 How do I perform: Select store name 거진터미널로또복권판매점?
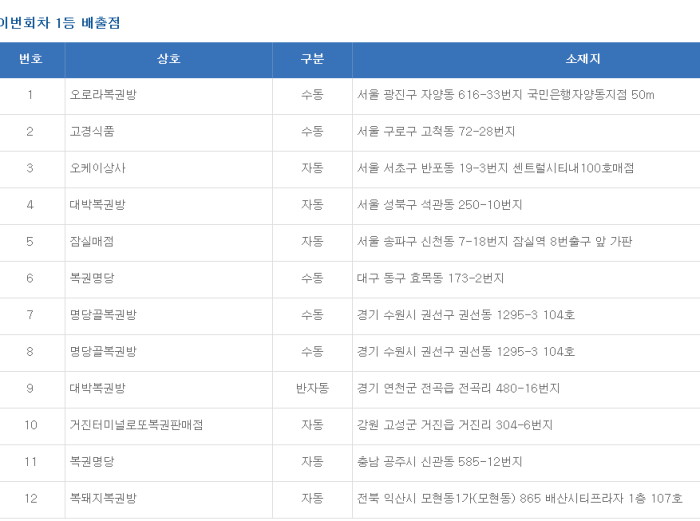pos(136,425)
